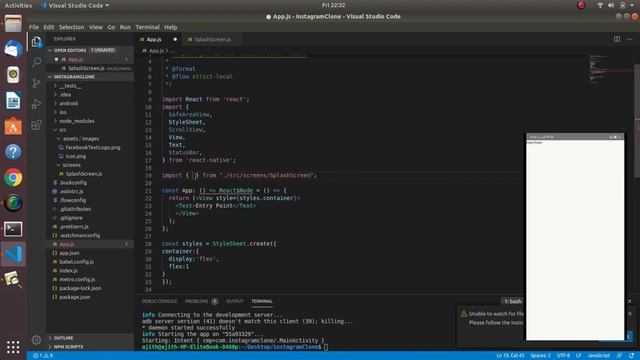Open icon.png in explorer
640x360 pixels.
pyautogui.click(x=76, y=156)
